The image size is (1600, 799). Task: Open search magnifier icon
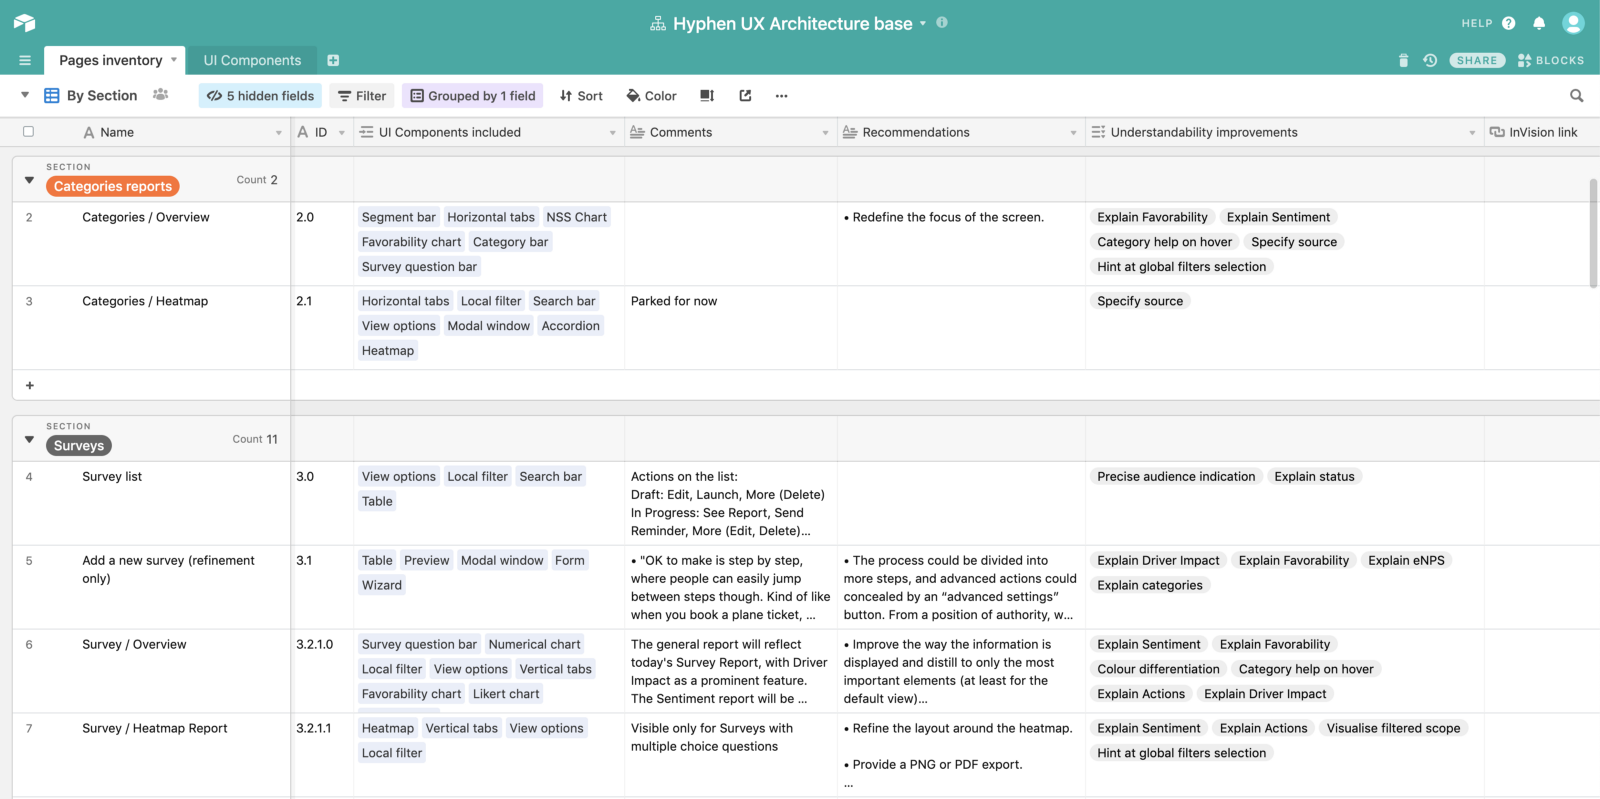tap(1577, 96)
